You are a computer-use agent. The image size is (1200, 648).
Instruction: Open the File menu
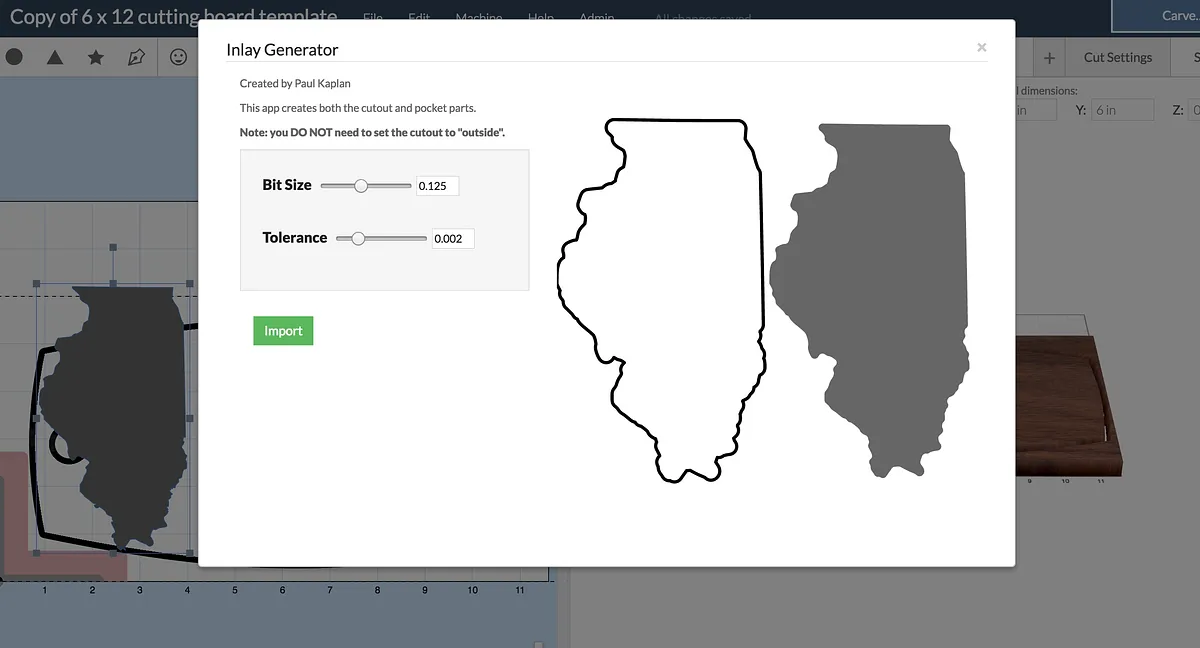pyautogui.click(x=373, y=18)
